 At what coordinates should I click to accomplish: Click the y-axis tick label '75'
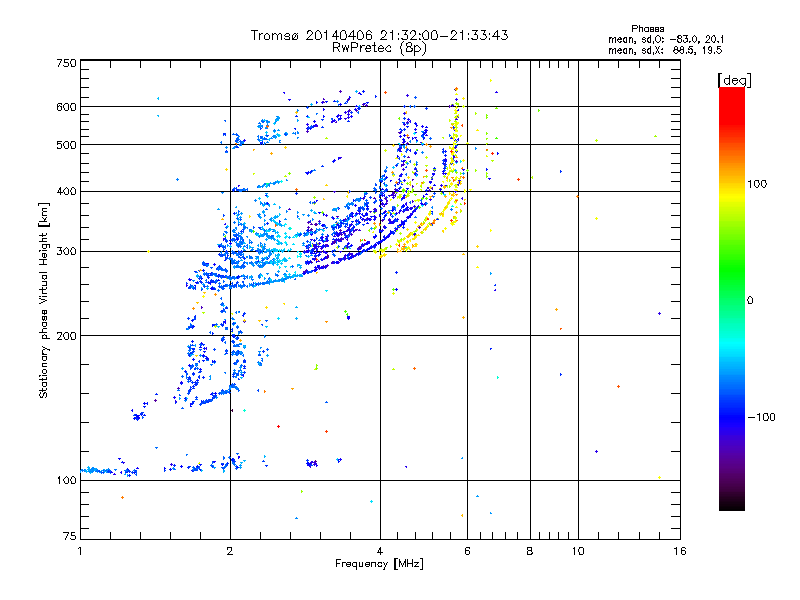click(x=70, y=536)
